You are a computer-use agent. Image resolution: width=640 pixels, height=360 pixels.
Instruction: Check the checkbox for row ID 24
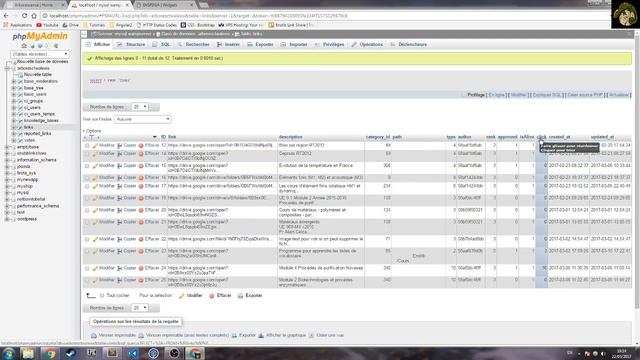pyautogui.click(x=87, y=269)
